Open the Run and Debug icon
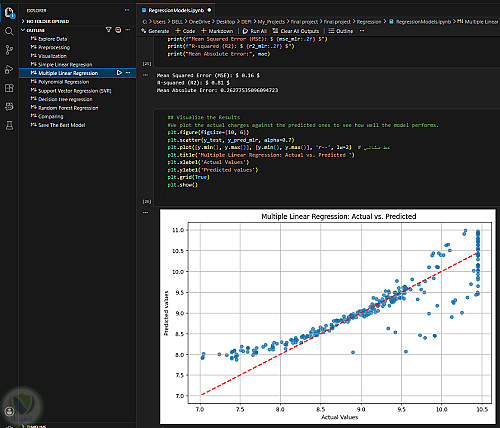500x428 pixels. coord(9,69)
